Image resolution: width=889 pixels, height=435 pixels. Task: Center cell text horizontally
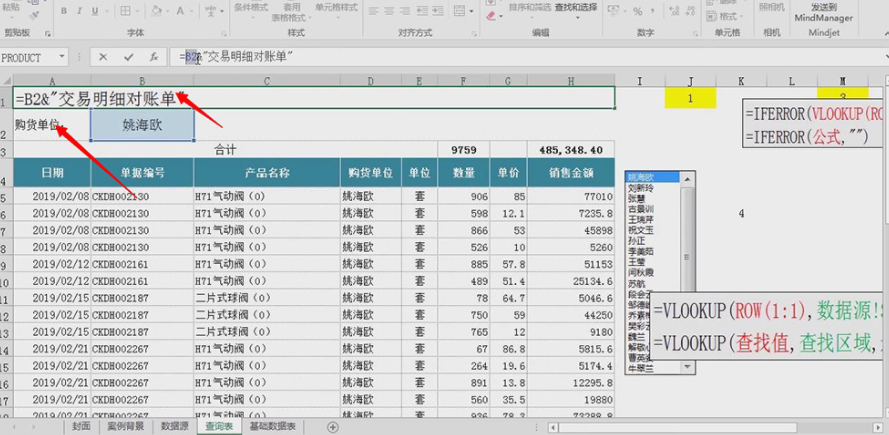pyautogui.click(x=389, y=11)
